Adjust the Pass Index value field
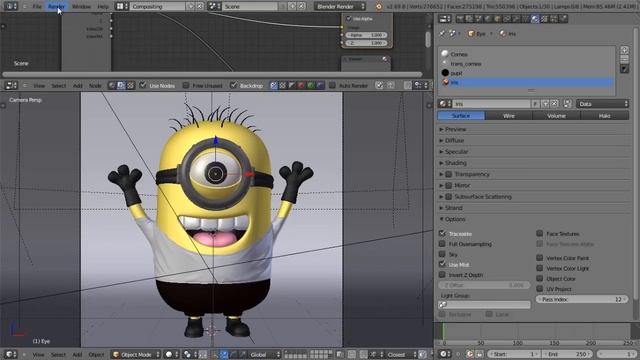This screenshot has height=360, width=640. coord(582,299)
